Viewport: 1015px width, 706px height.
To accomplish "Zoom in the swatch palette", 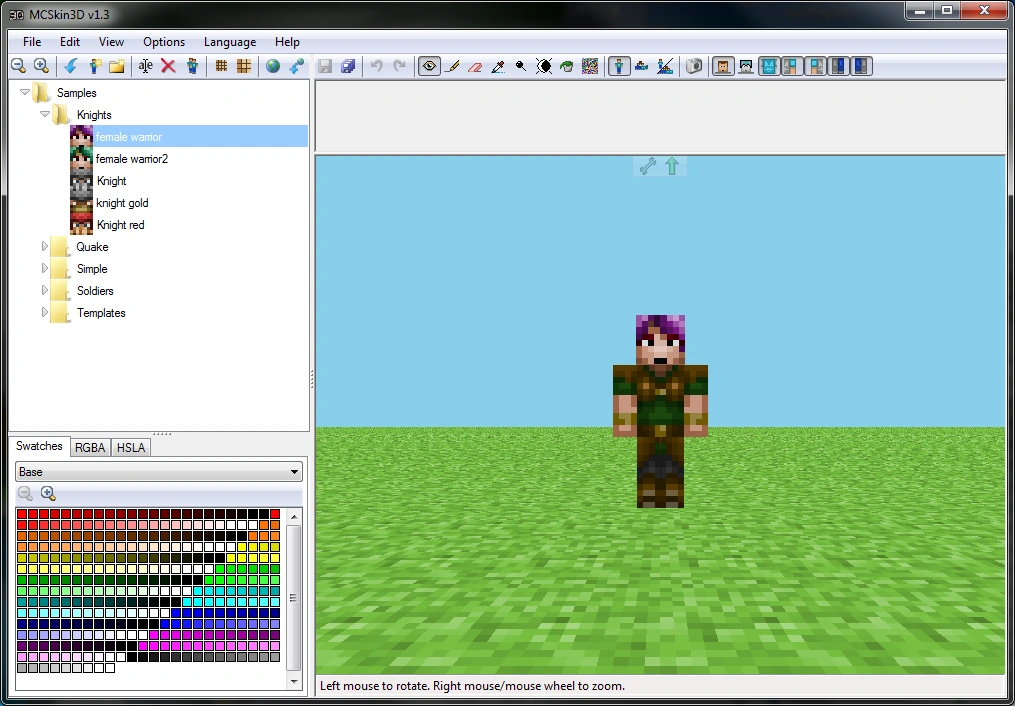I will click(48, 494).
